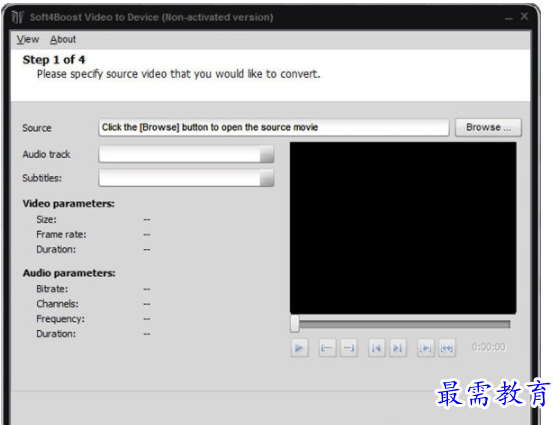The width and height of the screenshot is (559, 425).
Task: Click the 'Channels:' label
Action: pos(57,304)
